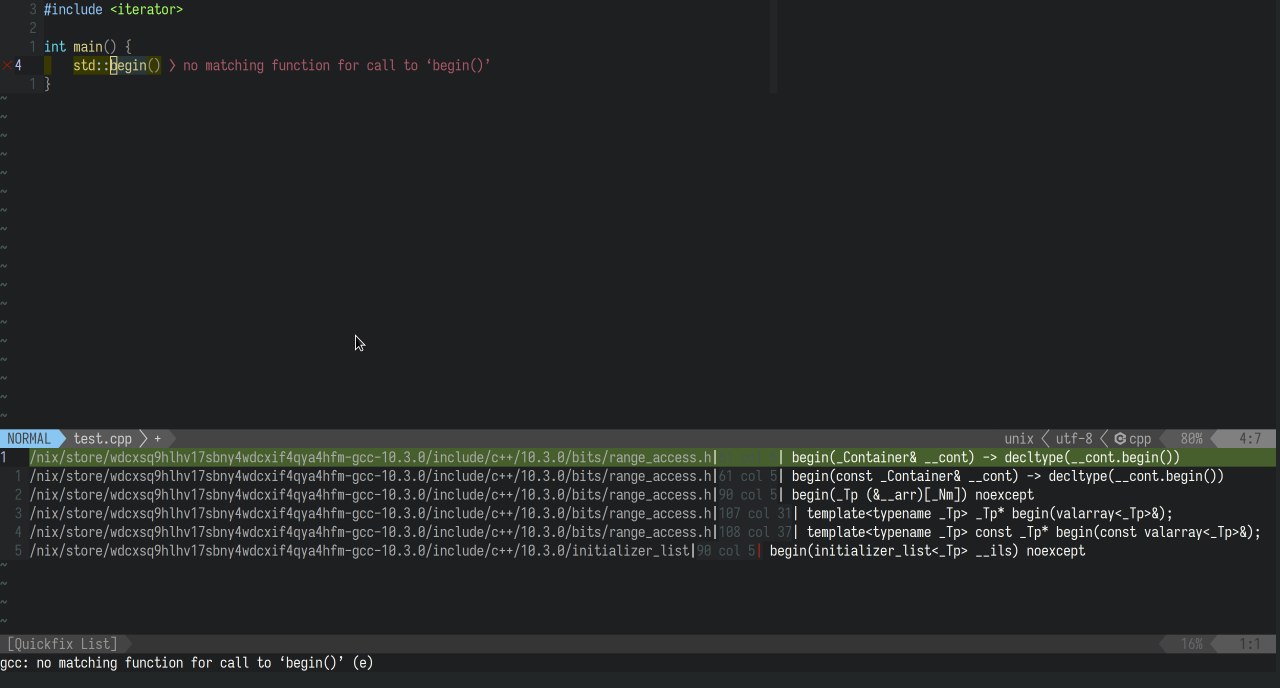Click the inline 'no matching function' diagnostic text

pos(337,66)
